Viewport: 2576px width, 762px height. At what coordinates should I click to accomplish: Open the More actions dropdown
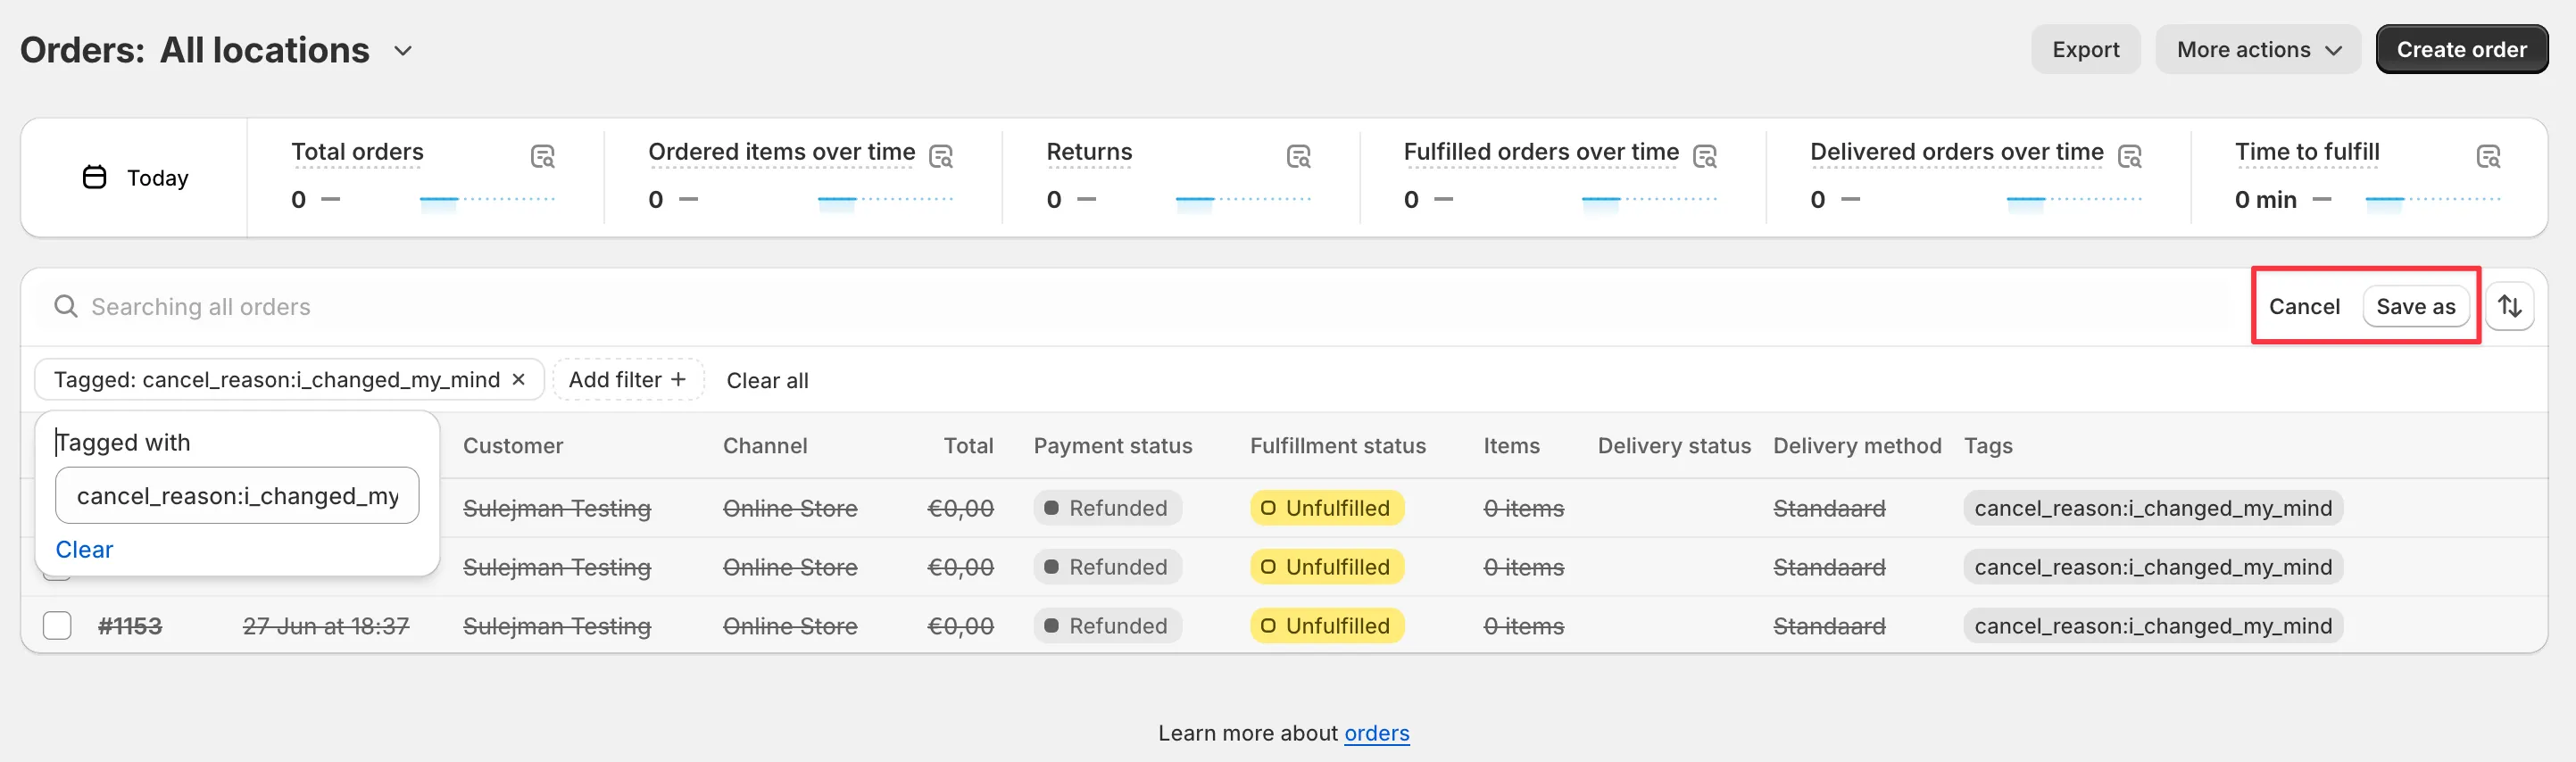click(x=2257, y=50)
